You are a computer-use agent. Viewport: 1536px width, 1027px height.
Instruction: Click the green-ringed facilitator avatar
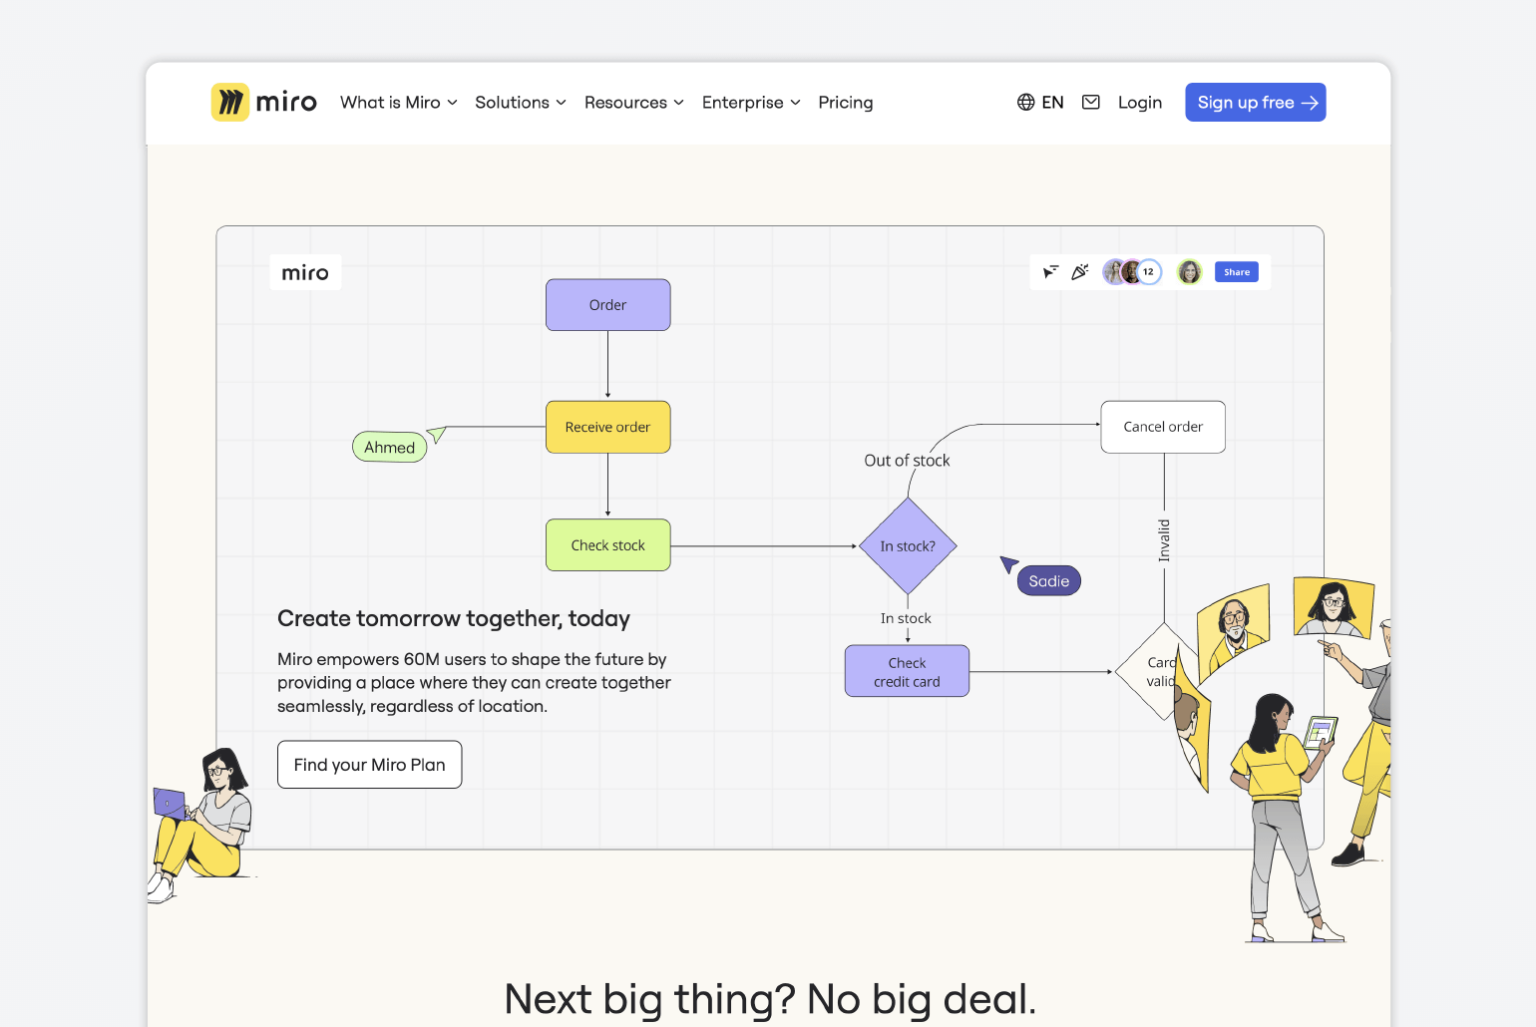point(1189,271)
